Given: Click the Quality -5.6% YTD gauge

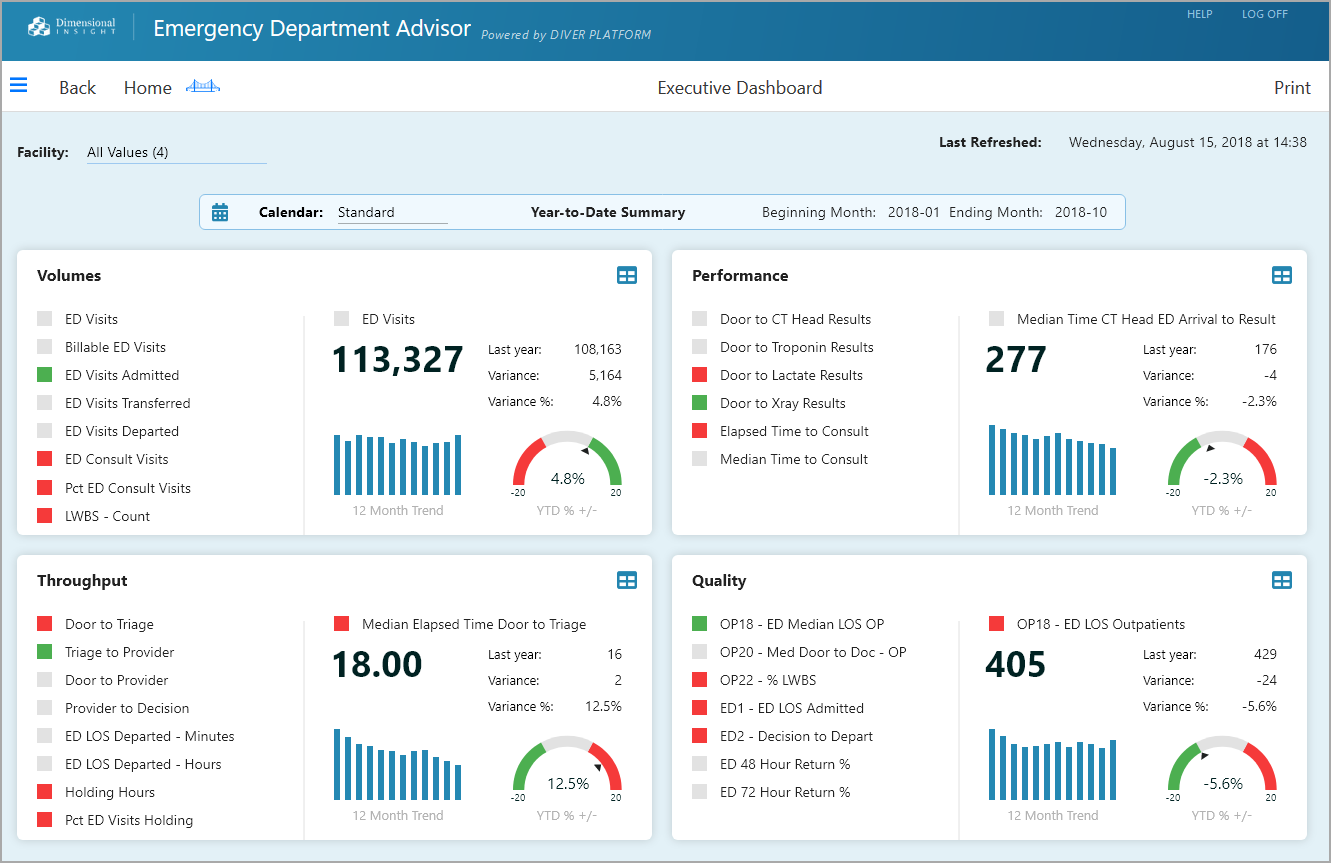Looking at the screenshot, I should (x=1222, y=767).
